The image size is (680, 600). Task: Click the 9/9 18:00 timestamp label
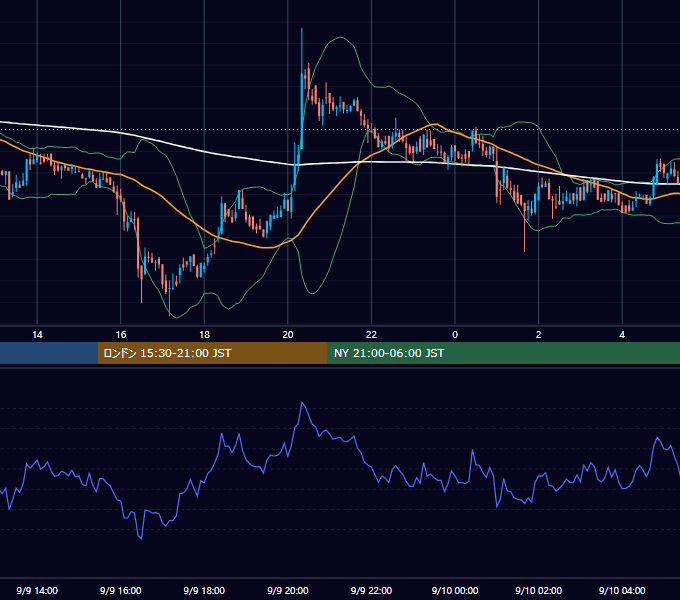[204, 590]
